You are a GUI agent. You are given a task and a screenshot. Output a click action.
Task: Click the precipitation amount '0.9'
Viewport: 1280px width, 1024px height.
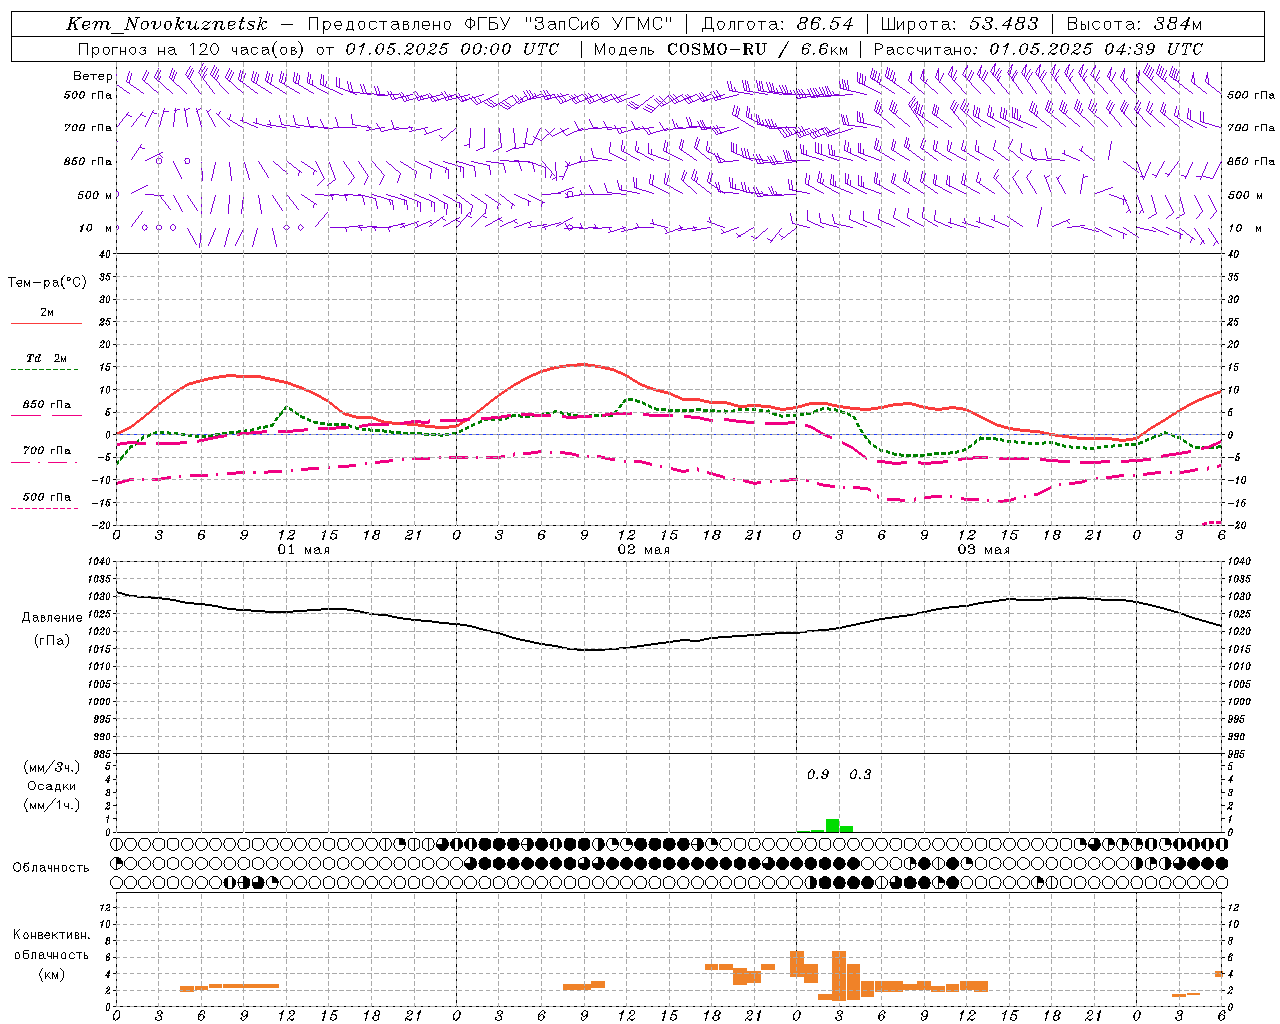click(x=818, y=774)
